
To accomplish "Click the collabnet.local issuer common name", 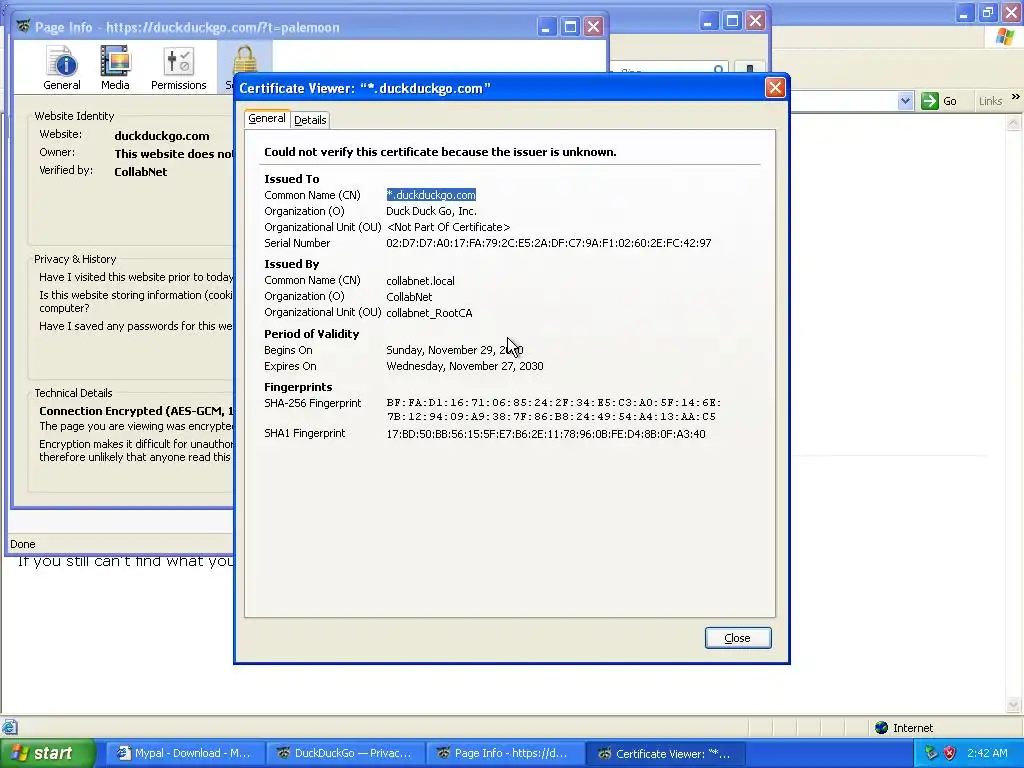I will pyautogui.click(x=420, y=281).
